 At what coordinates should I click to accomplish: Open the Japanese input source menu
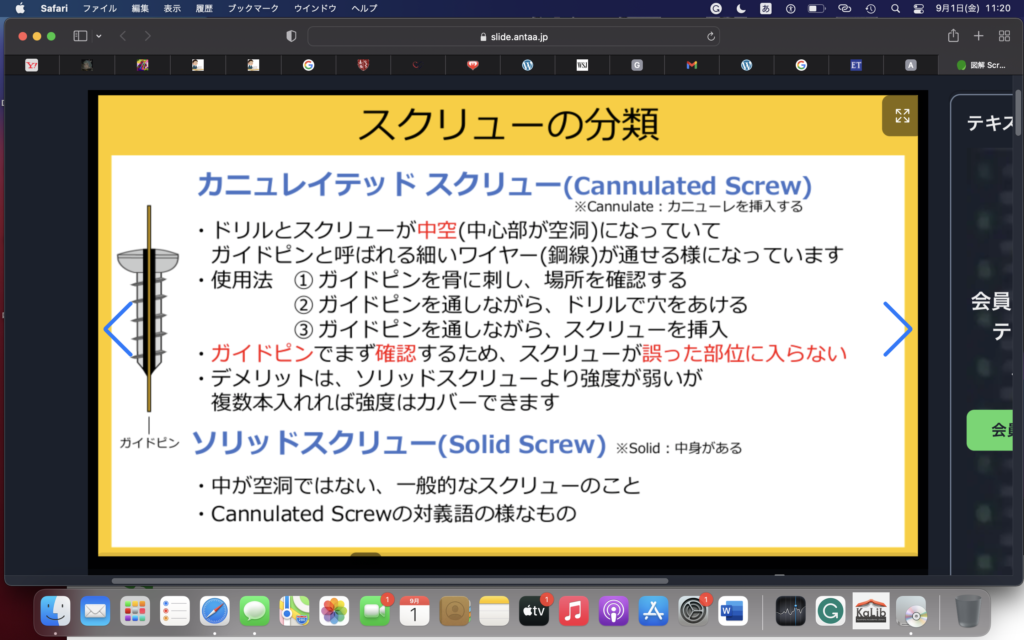[766, 8]
